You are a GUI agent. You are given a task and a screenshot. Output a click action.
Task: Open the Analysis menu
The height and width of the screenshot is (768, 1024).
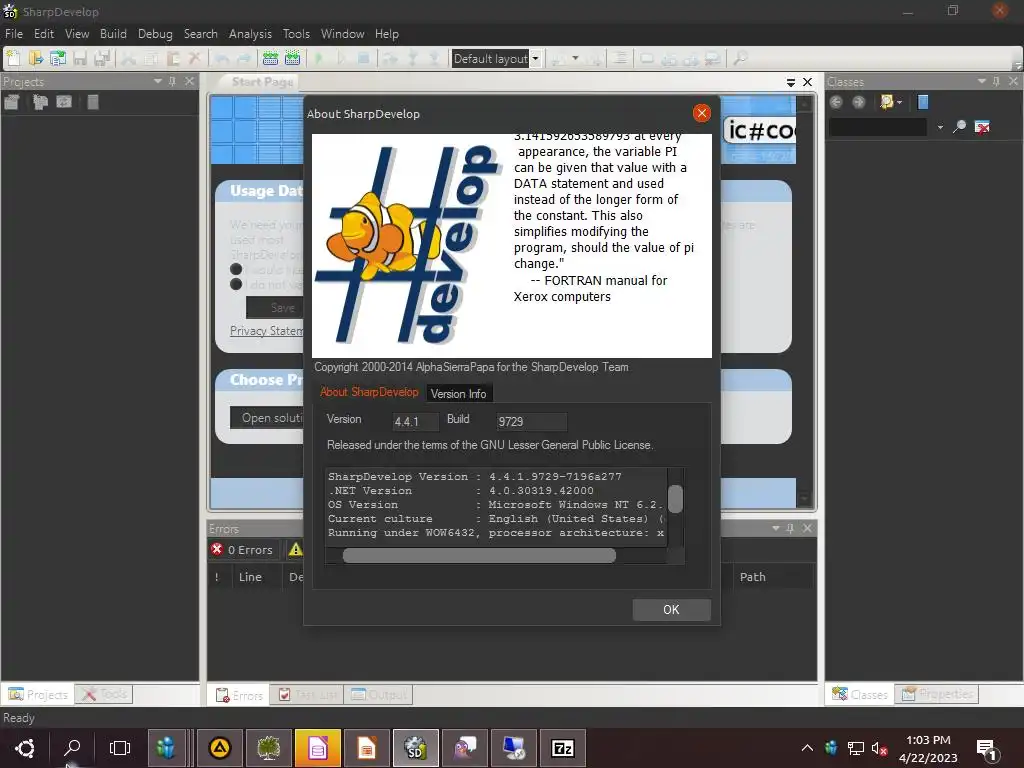click(x=250, y=34)
